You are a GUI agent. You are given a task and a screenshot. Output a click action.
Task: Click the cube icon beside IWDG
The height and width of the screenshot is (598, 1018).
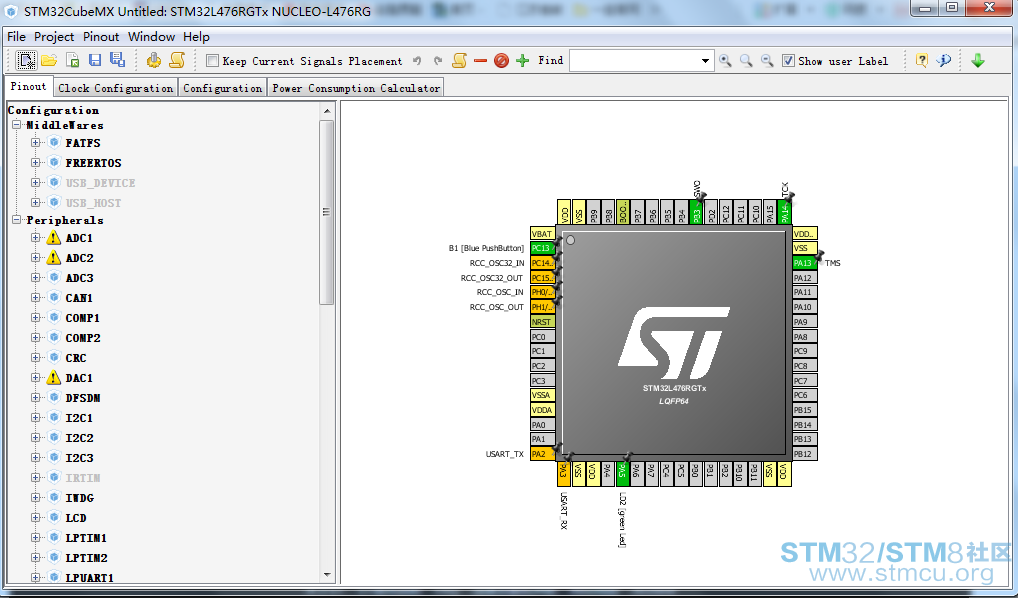[x=55, y=497]
